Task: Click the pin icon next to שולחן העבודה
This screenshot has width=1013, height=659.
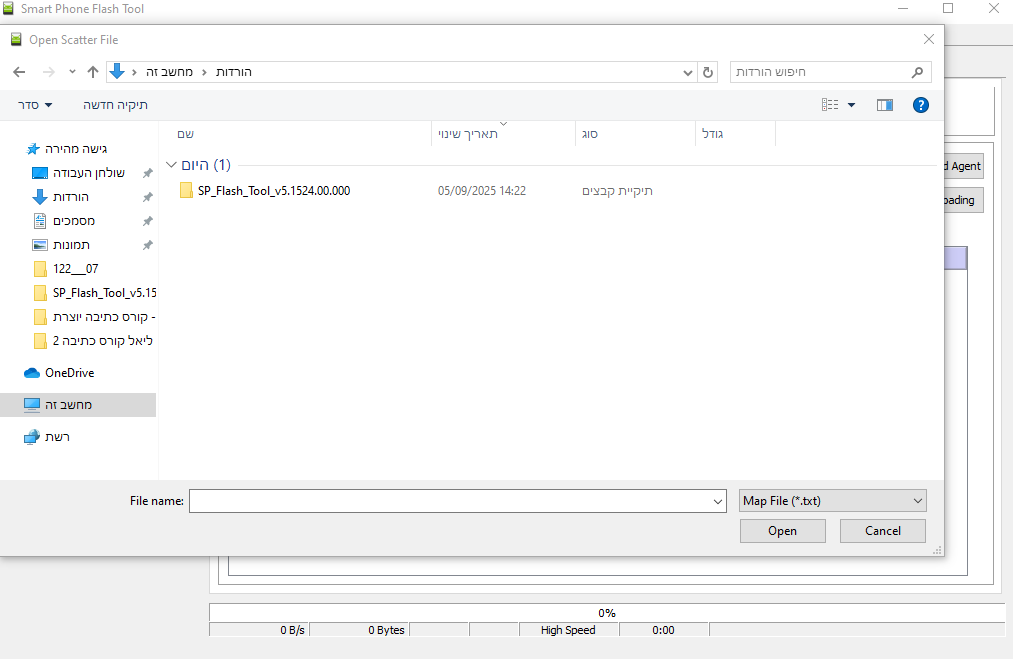Action: coord(147,173)
